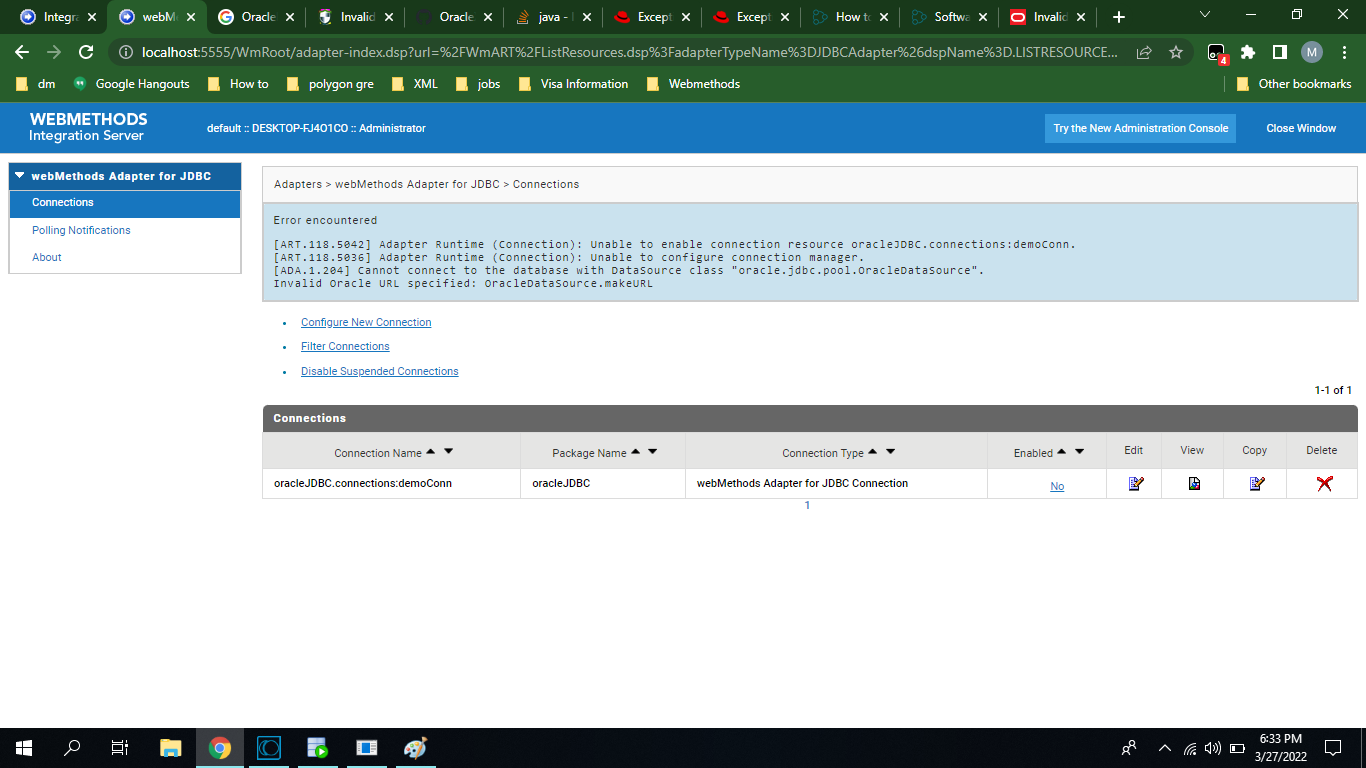Open the tab search dropdown
This screenshot has height=768, width=1366.
click(1204, 15)
